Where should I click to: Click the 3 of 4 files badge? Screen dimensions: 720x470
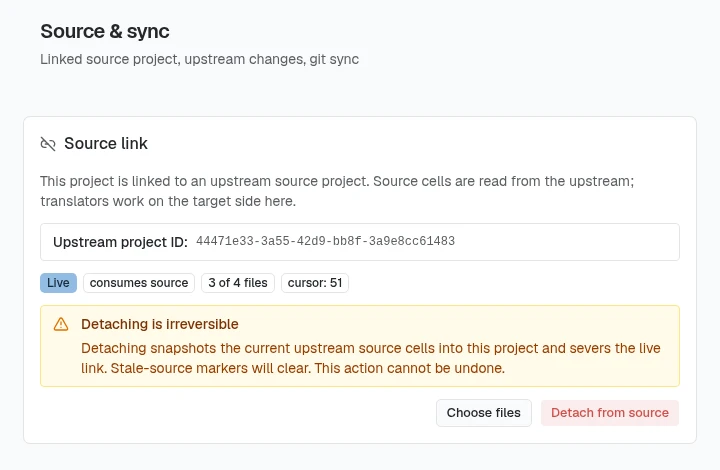[238, 283]
